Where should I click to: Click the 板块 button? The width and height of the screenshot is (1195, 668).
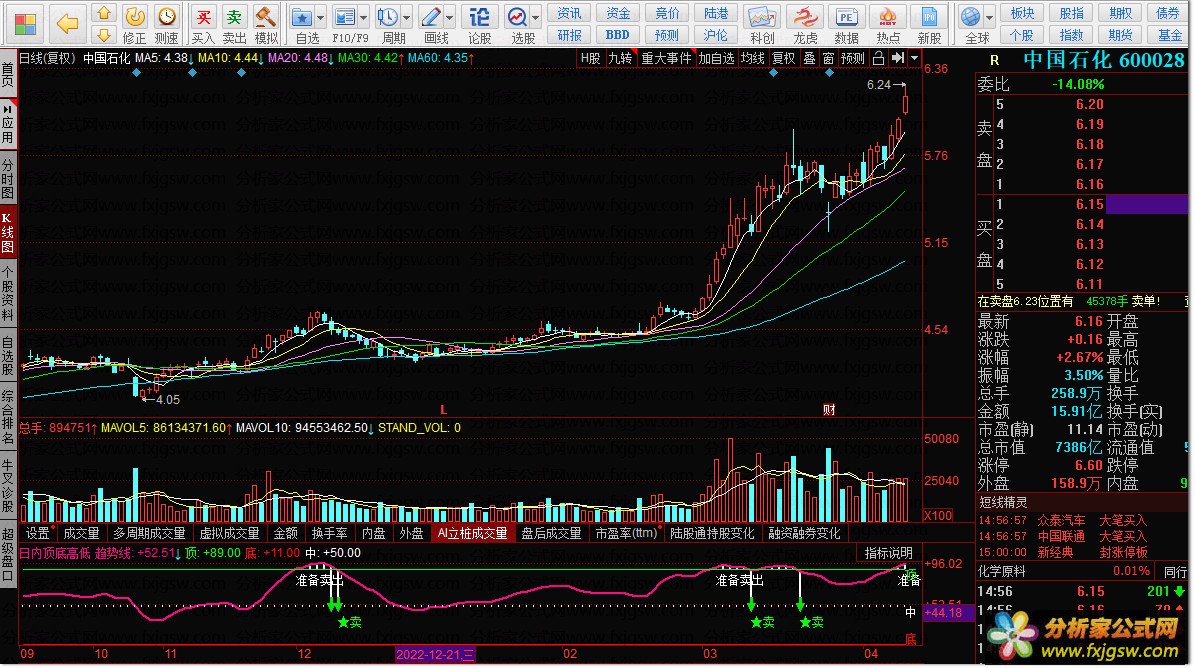click(x=1023, y=13)
